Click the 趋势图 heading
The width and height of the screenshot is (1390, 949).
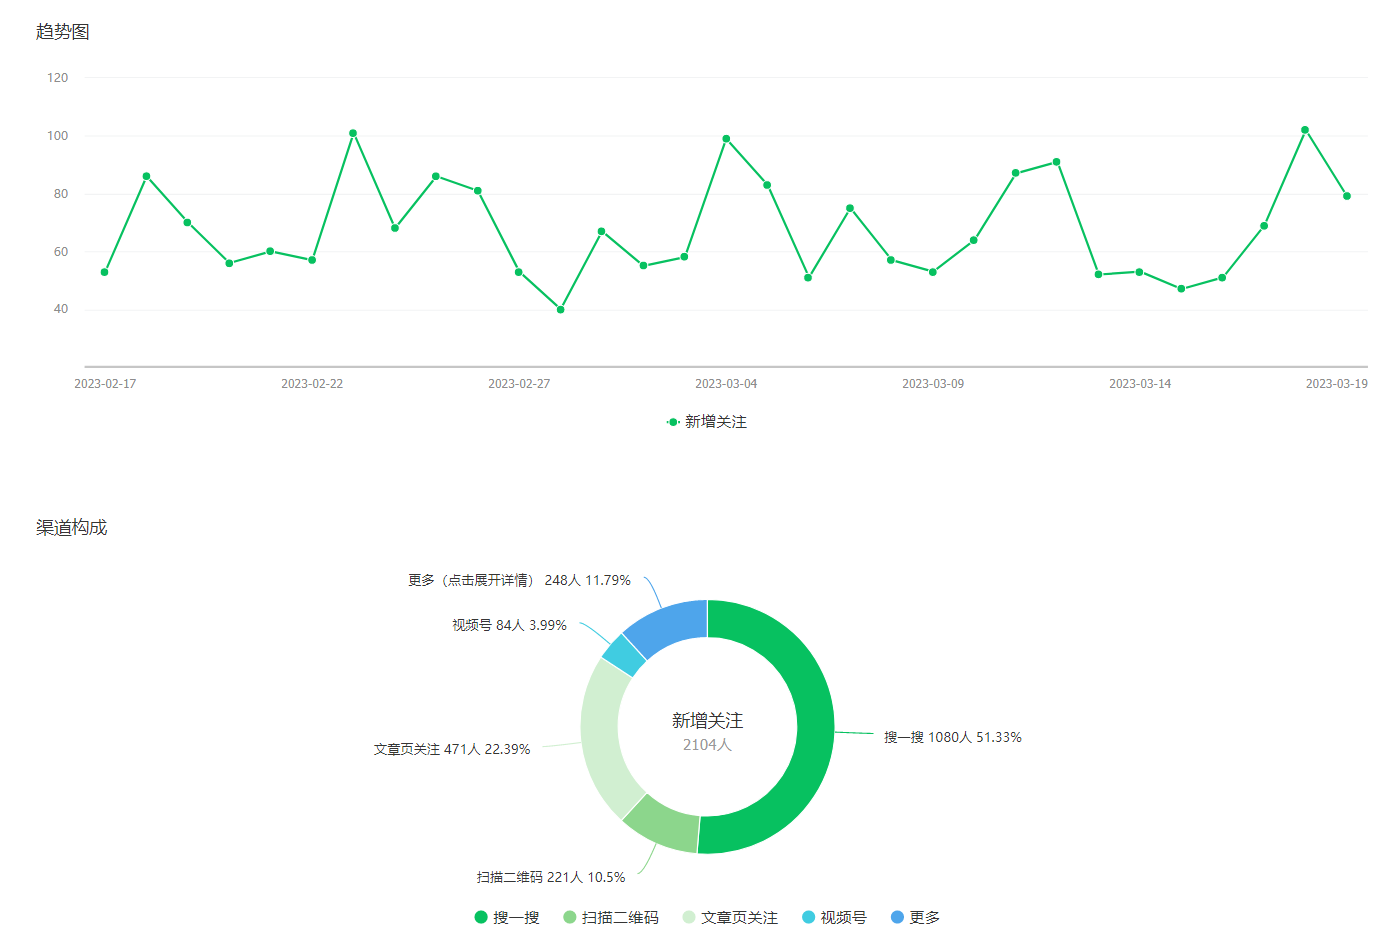63,32
